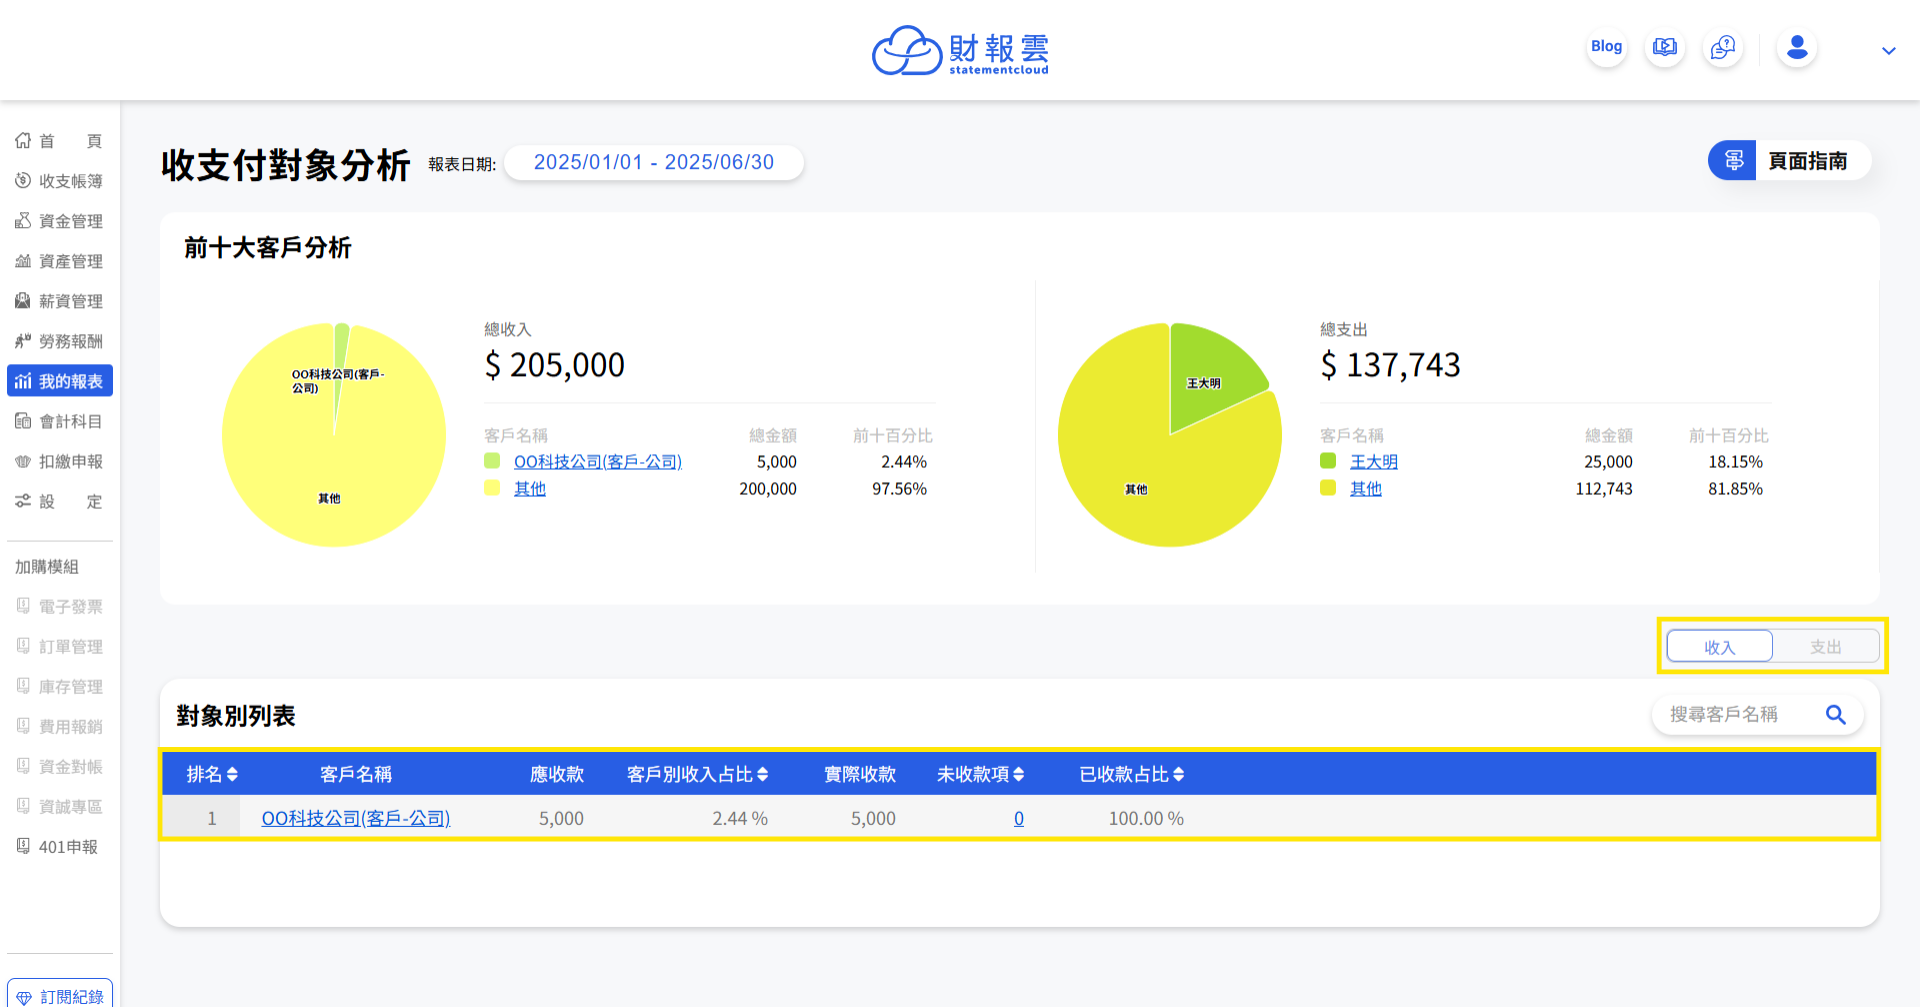This screenshot has width=1920, height=1007.
Task: Click the 實際收款 column header
Action: 860,774
